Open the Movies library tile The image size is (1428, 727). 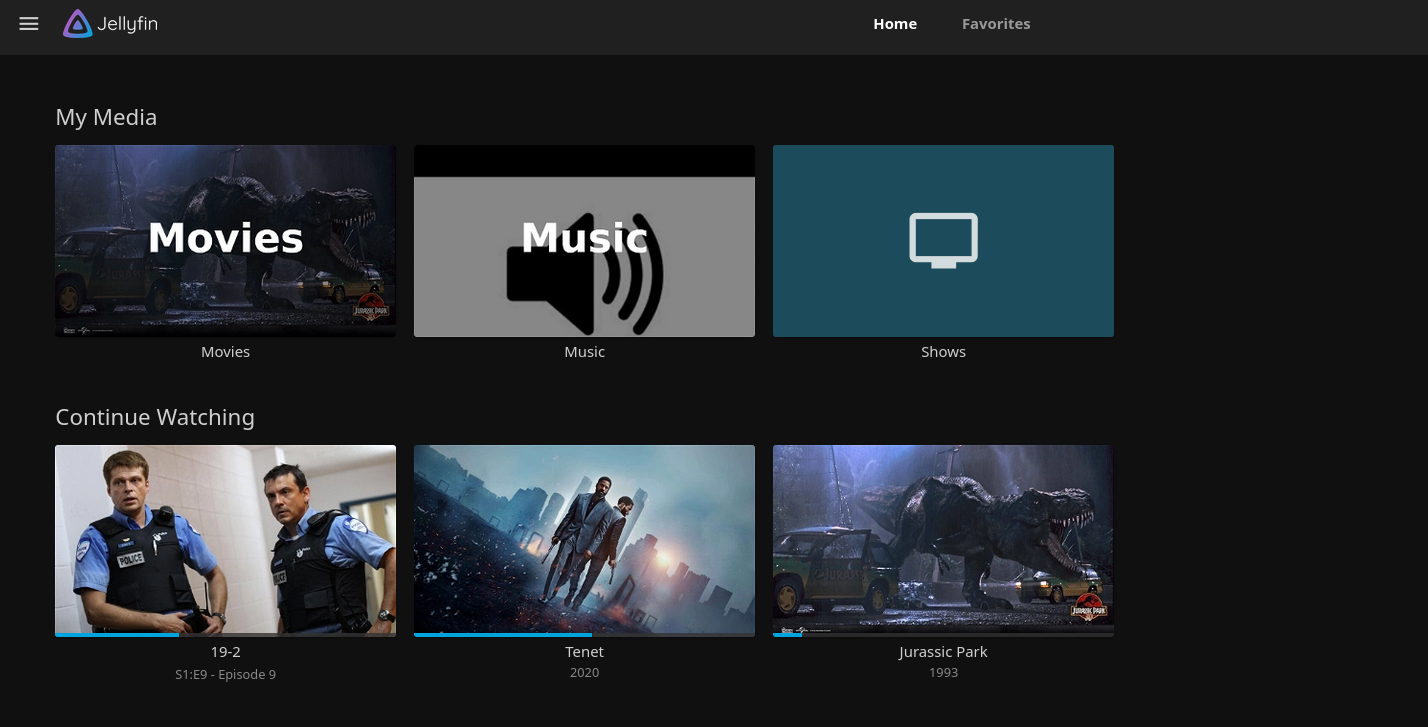point(225,240)
